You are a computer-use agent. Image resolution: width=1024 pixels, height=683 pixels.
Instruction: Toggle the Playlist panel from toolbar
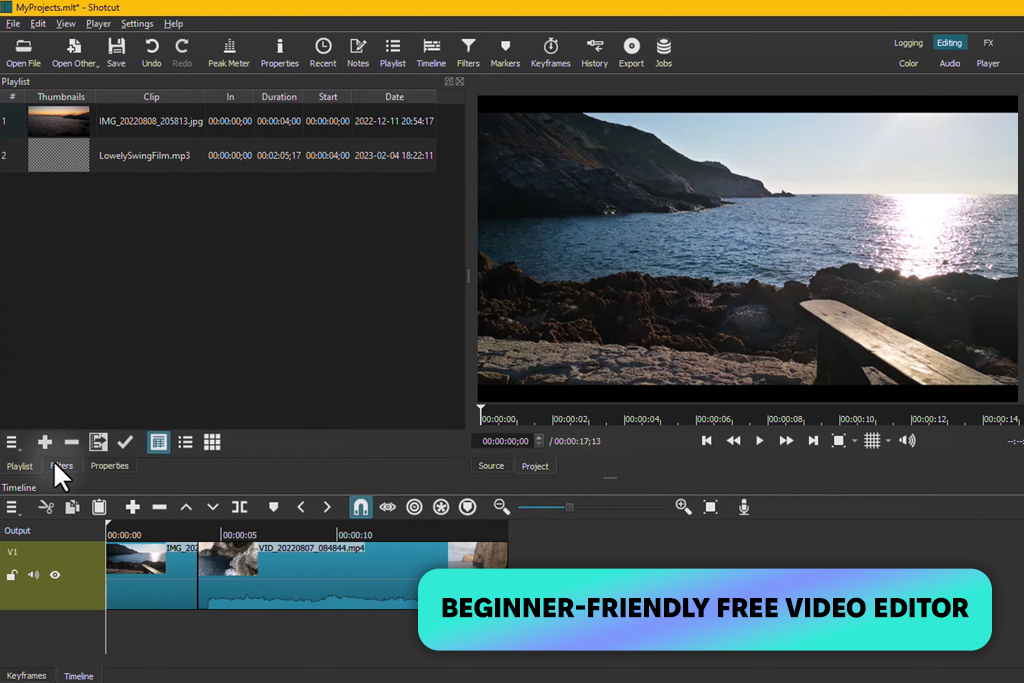click(392, 53)
